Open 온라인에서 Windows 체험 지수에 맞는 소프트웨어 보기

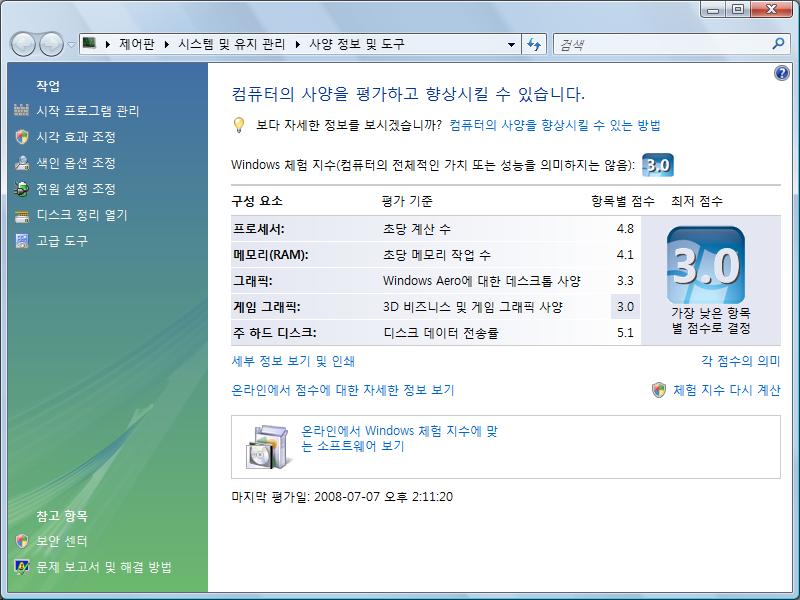click(399, 438)
